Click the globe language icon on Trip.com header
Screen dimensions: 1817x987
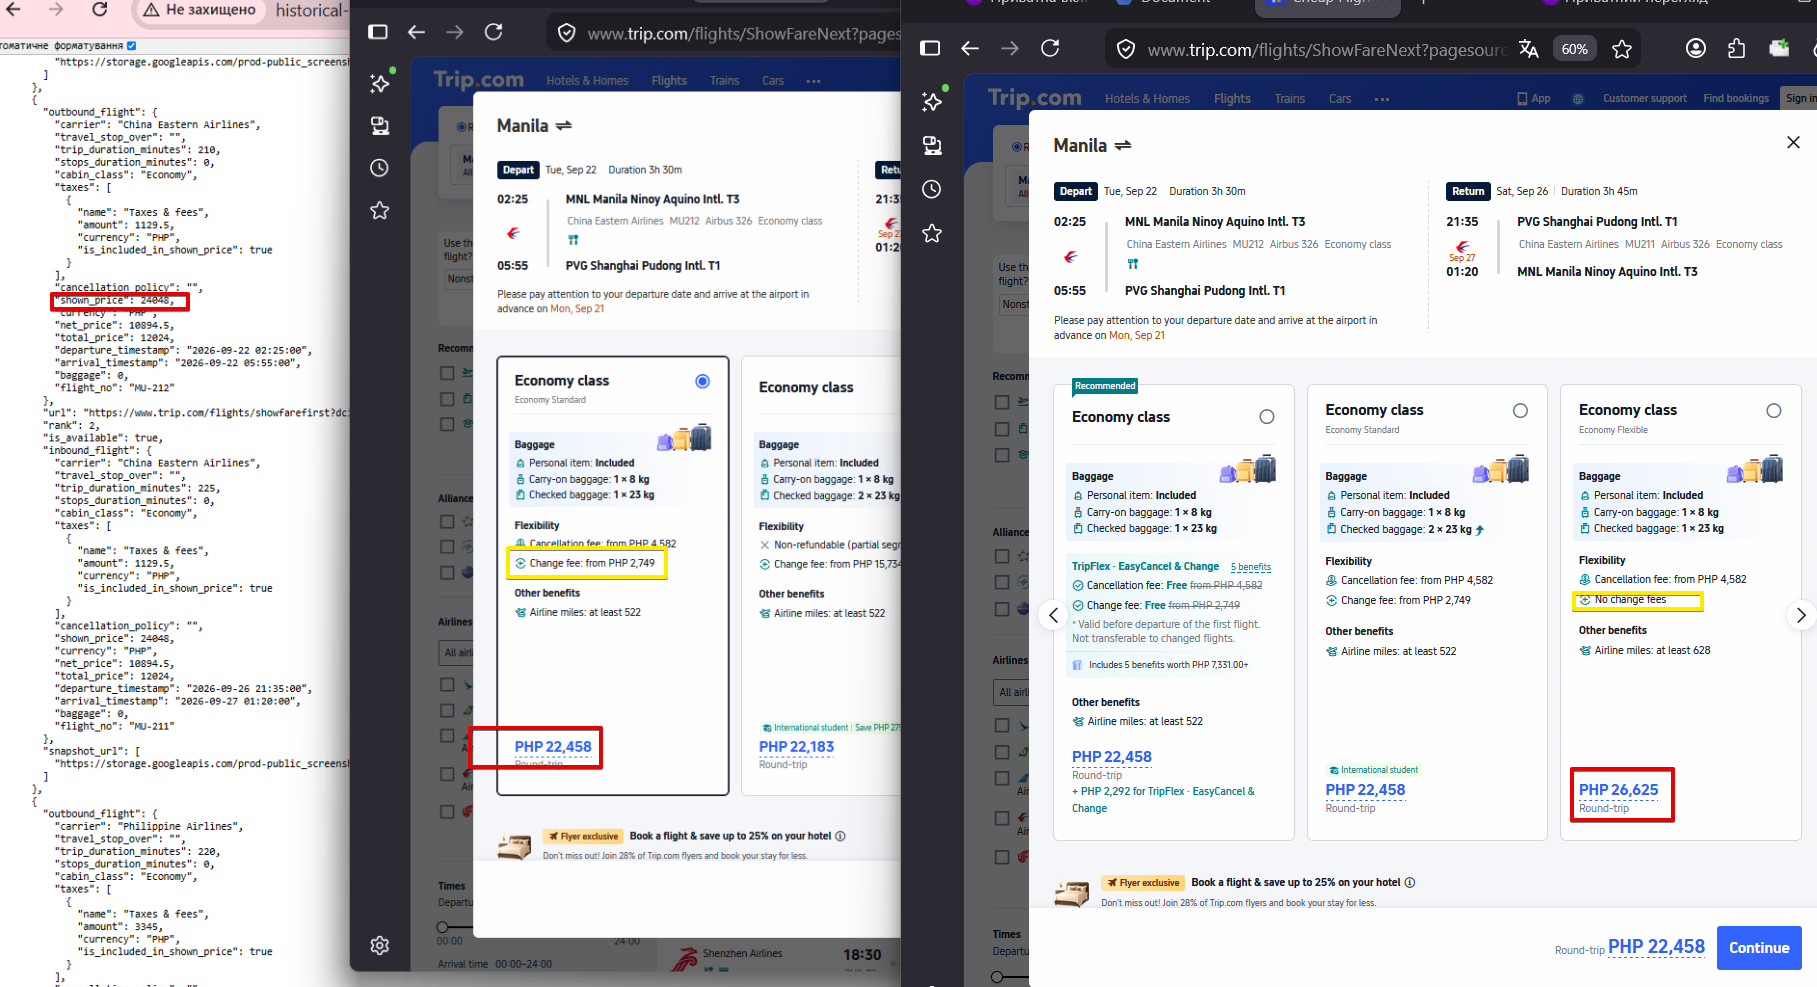(x=1578, y=99)
